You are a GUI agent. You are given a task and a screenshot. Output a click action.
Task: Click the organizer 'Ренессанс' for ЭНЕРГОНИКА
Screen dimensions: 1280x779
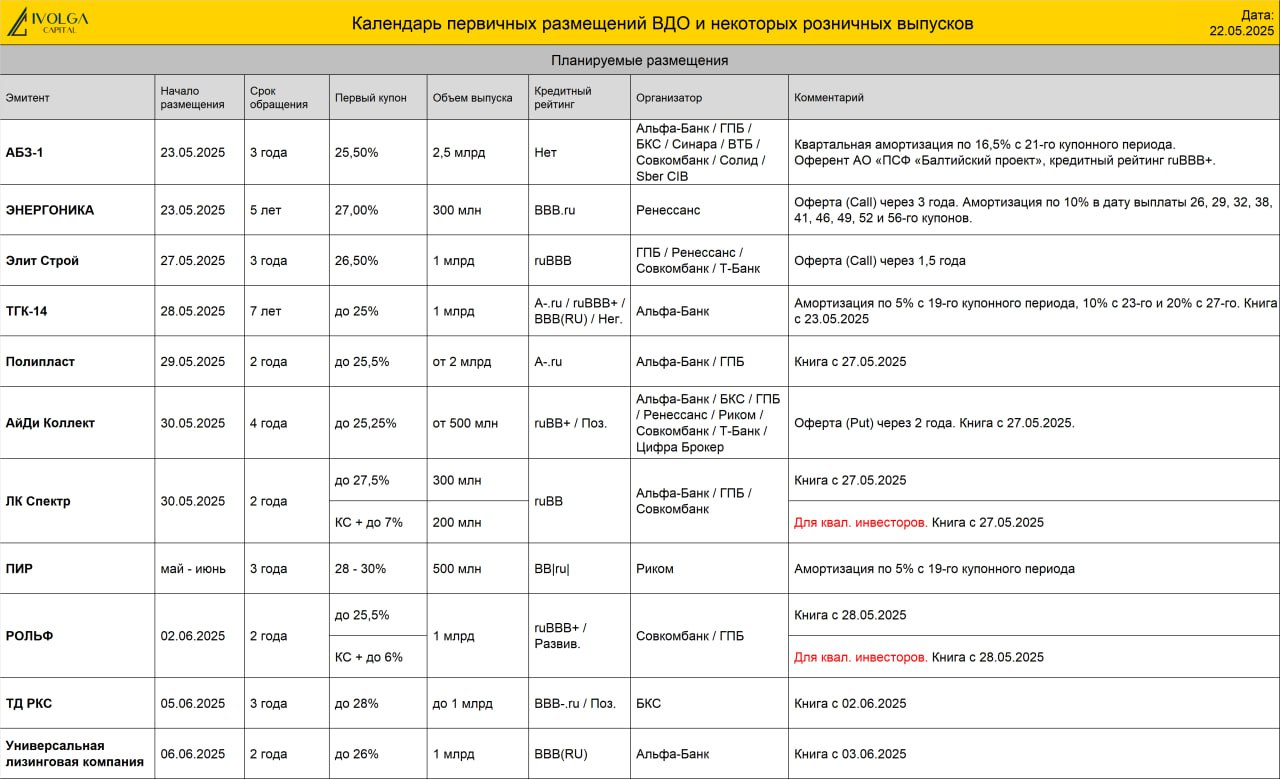668,210
